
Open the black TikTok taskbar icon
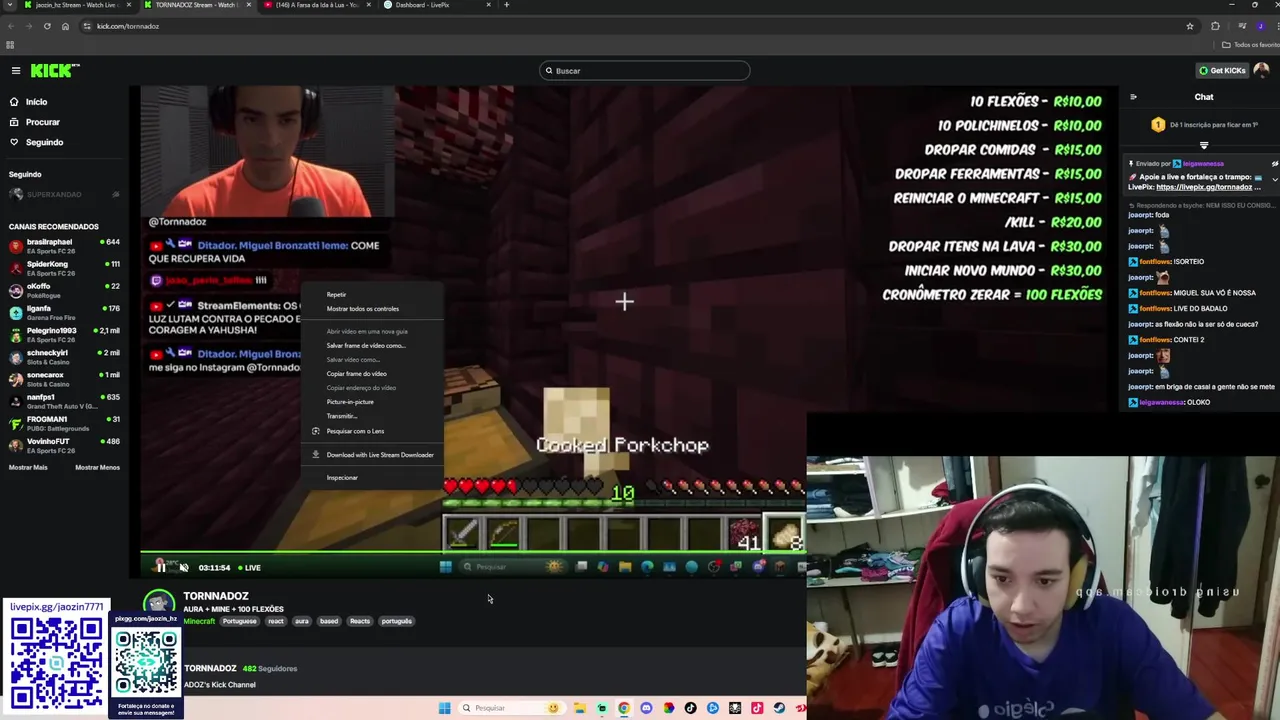pyautogui.click(x=690, y=708)
